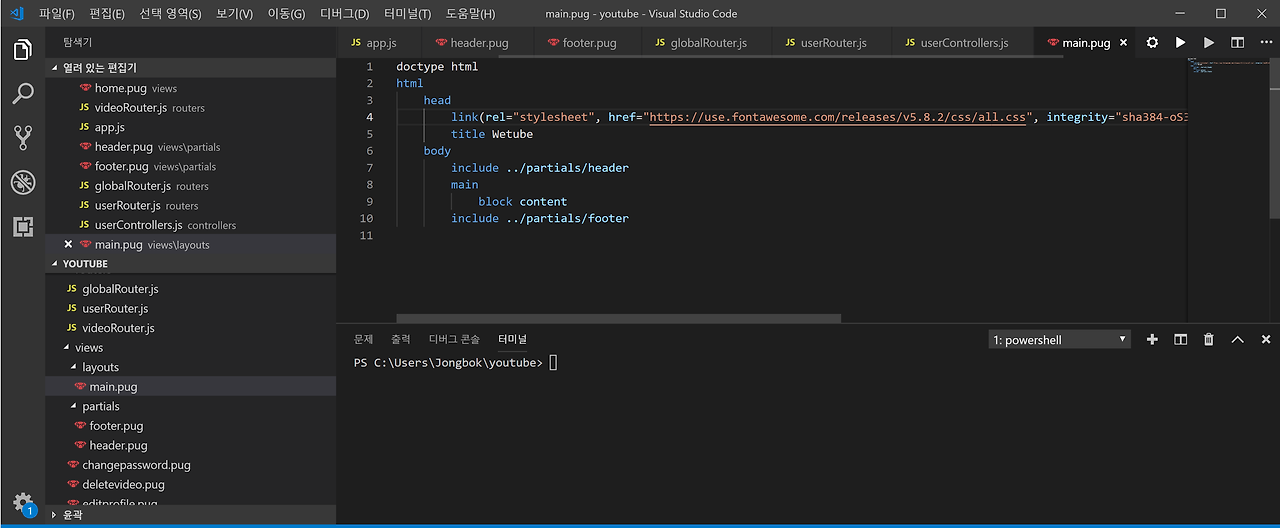Collapse the views folder

point(190,348)
